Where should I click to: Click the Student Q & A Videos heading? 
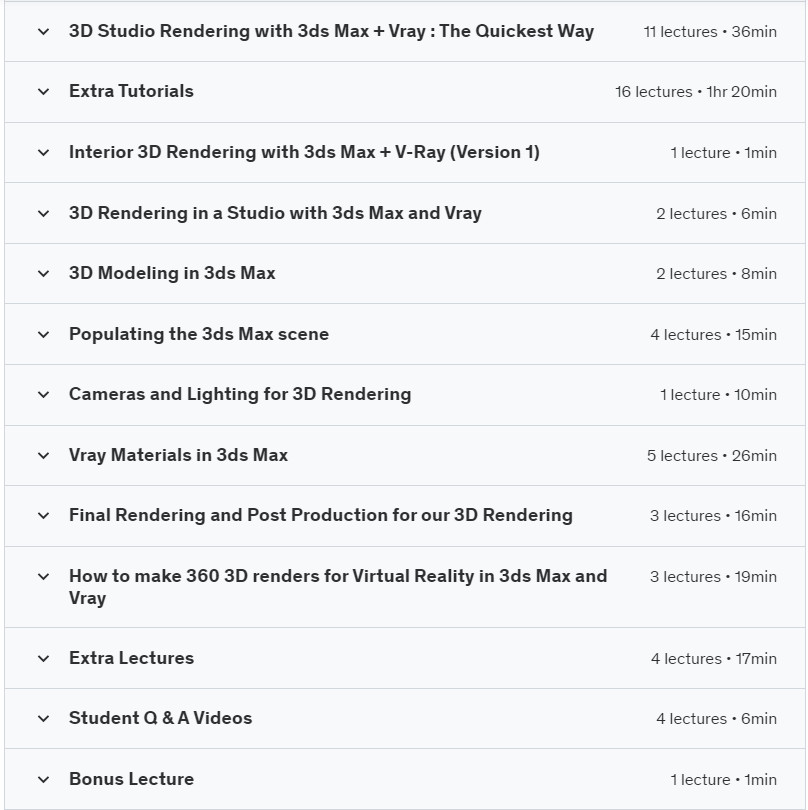(161, 718)
